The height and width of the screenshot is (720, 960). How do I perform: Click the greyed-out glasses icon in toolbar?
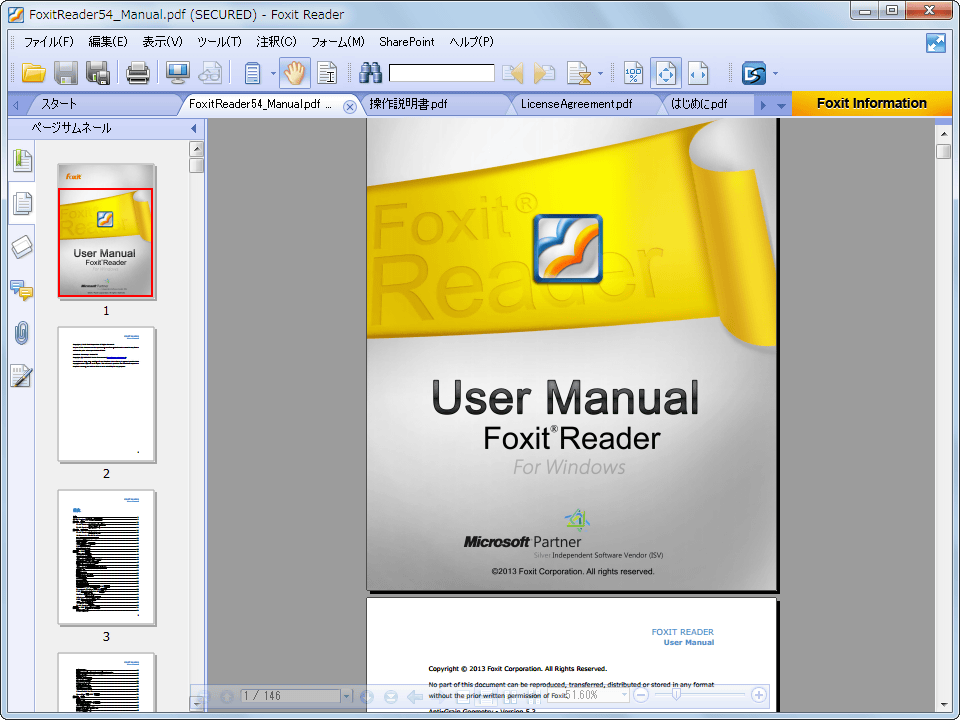pos(210,73)
